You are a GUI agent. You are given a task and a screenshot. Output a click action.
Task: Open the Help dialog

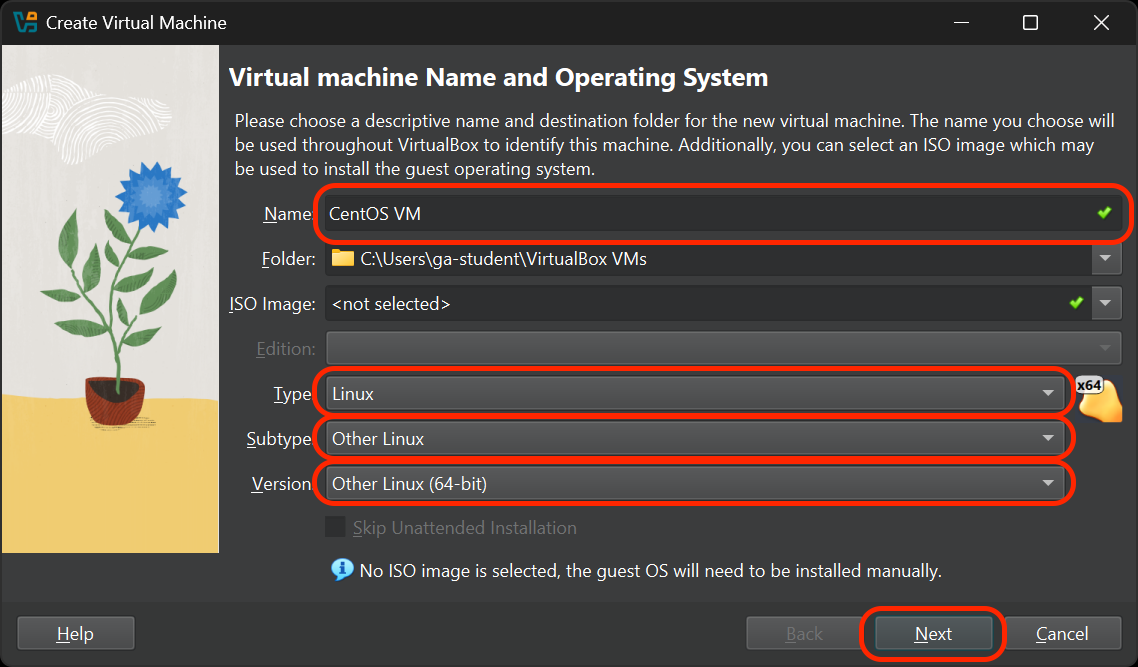[75, 633]
